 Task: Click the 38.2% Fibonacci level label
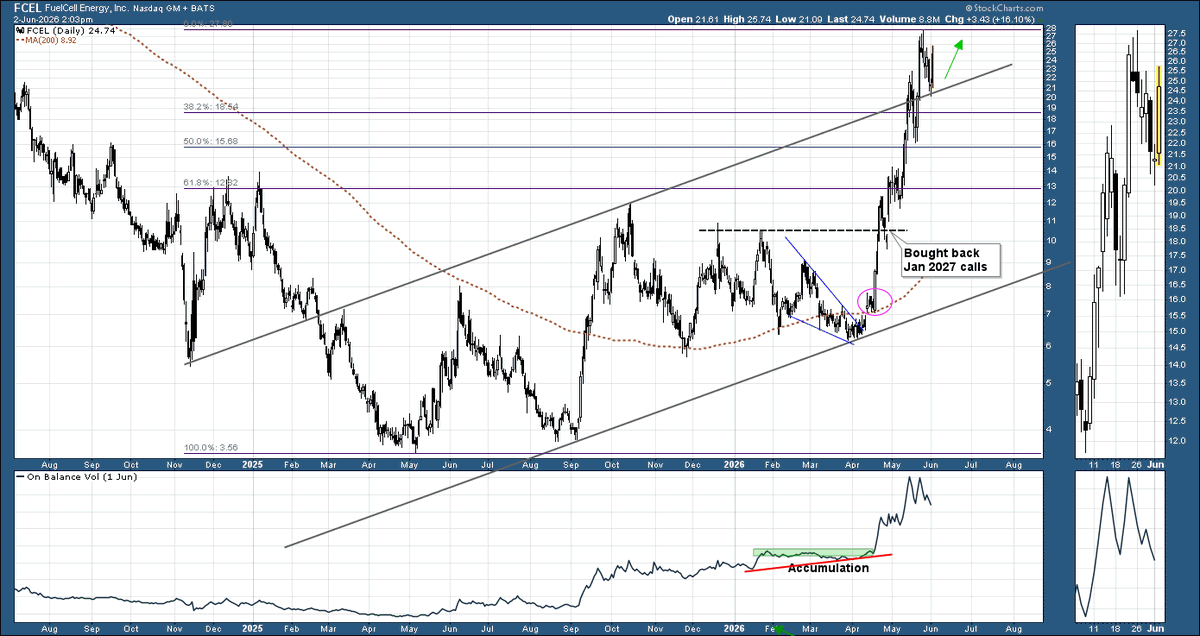click(x=211, y=106)
